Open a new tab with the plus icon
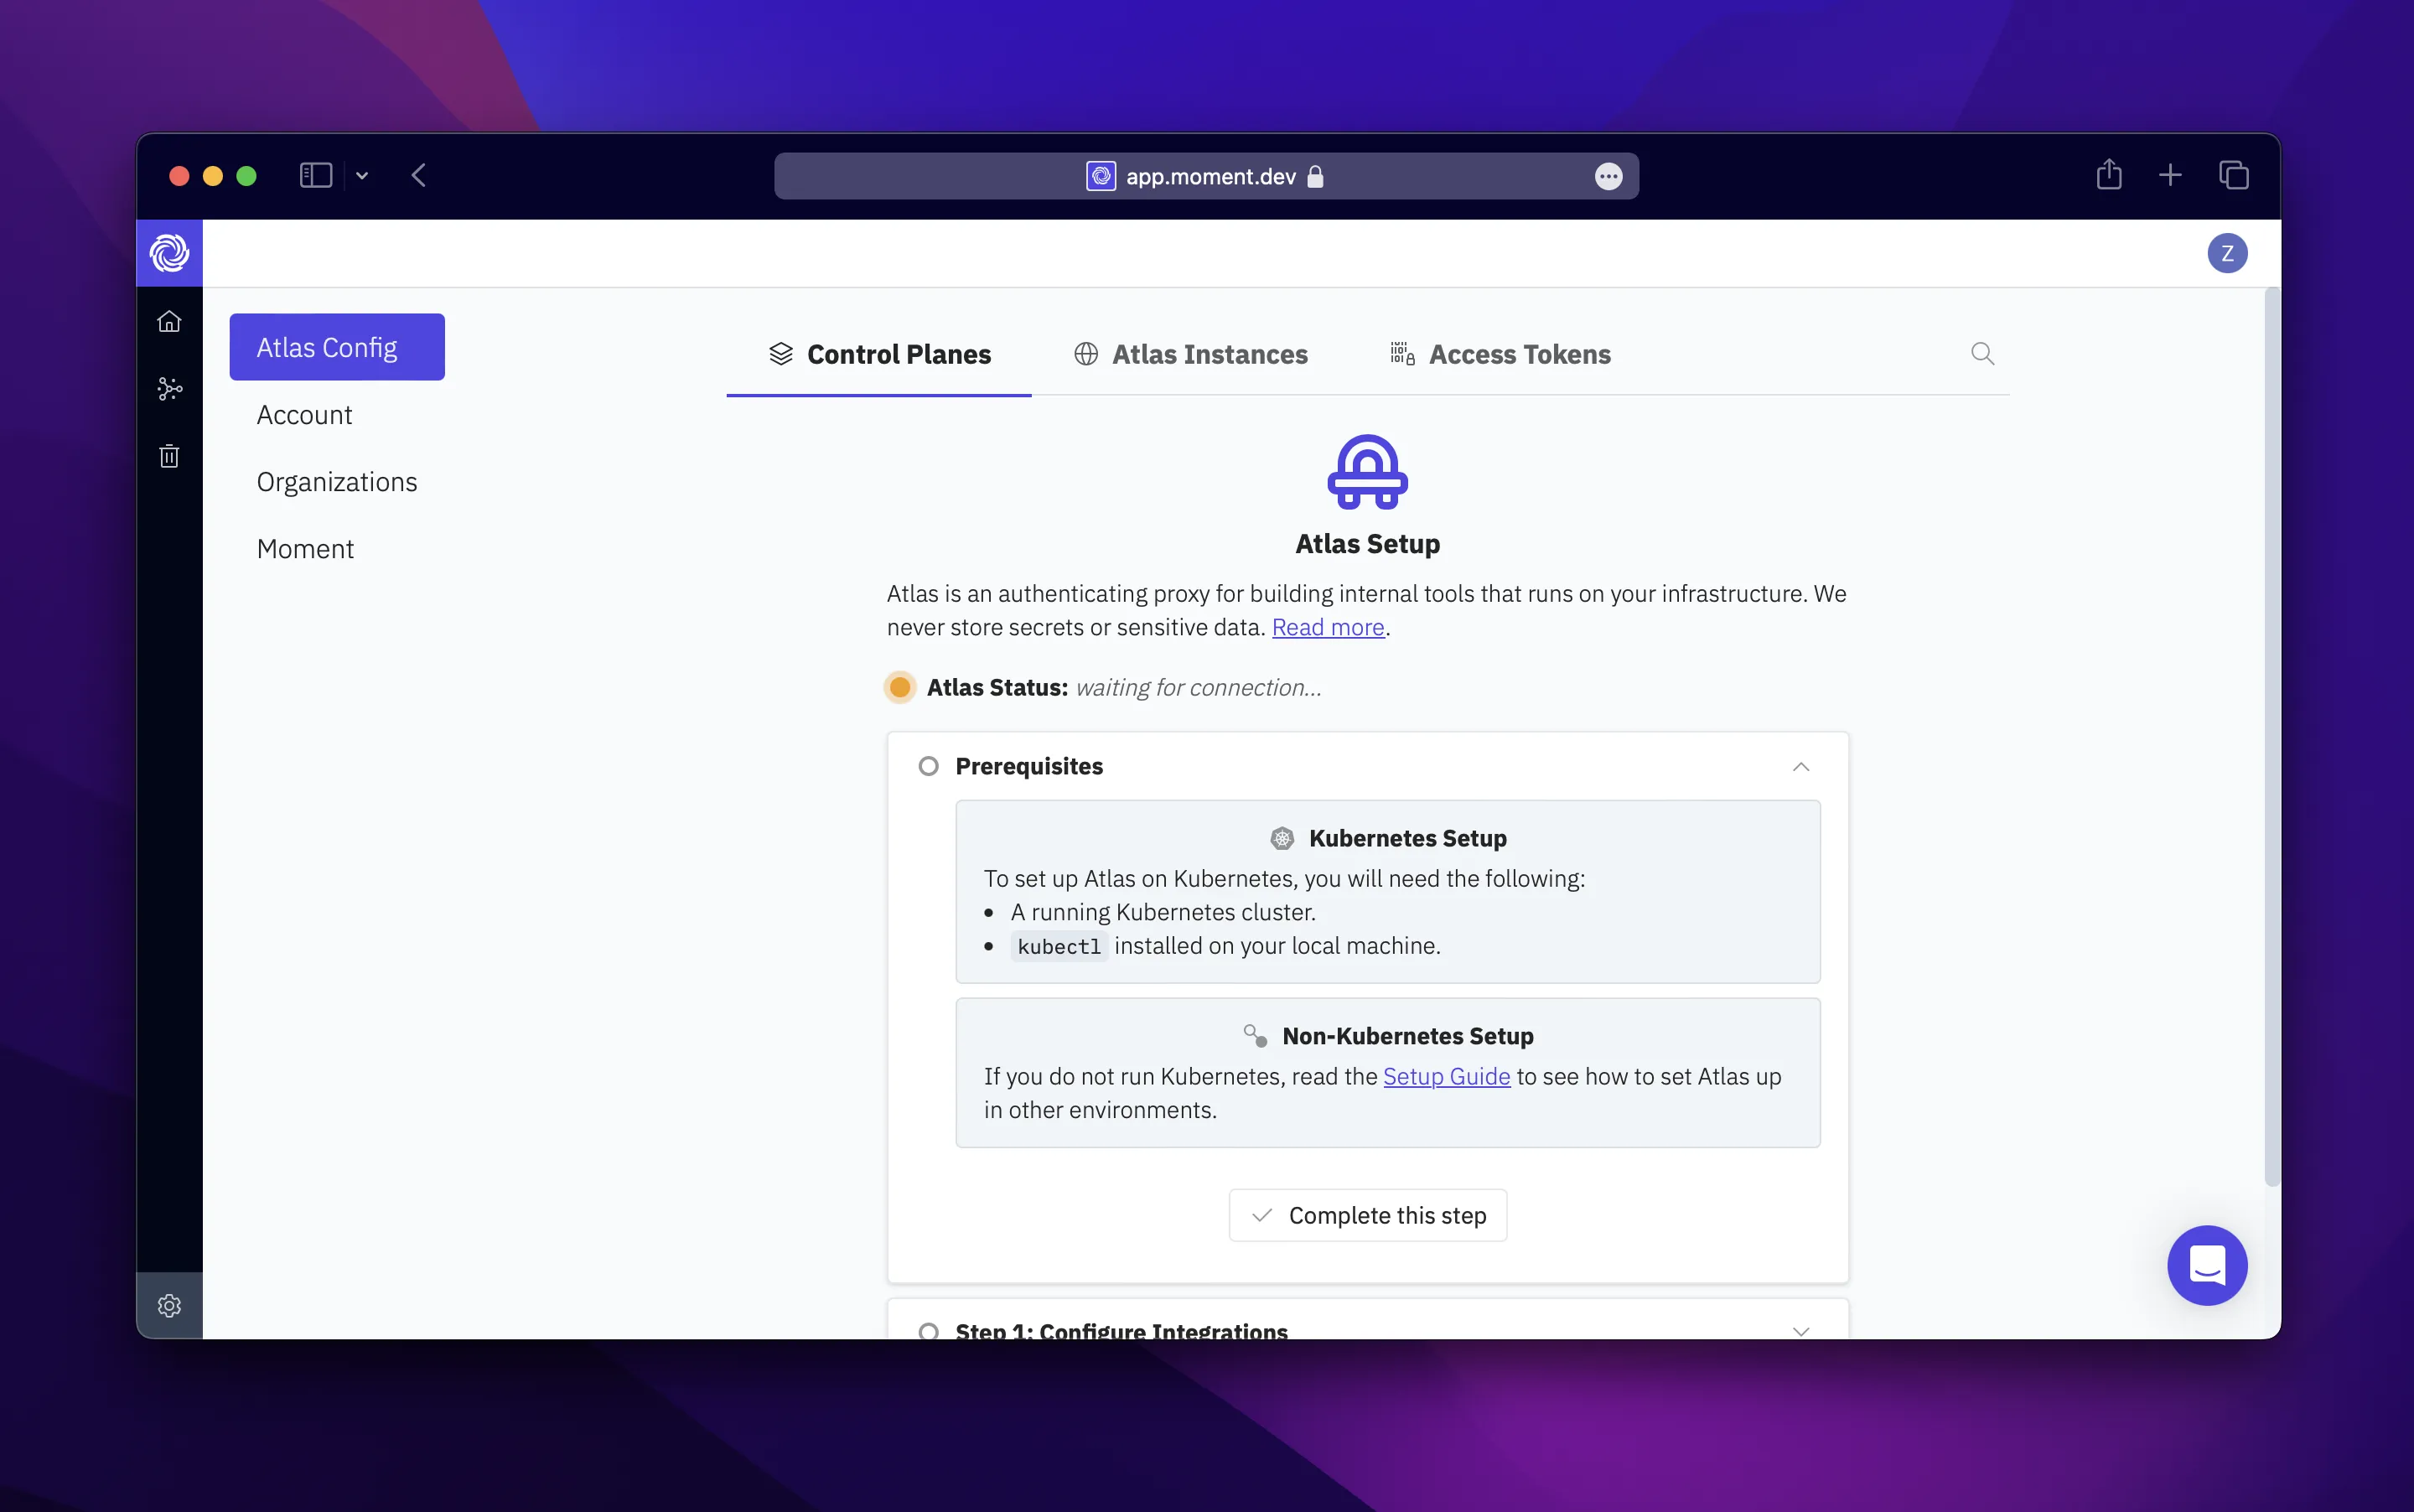This screenshot has width=2414, height=1512. coord(2170,176)
